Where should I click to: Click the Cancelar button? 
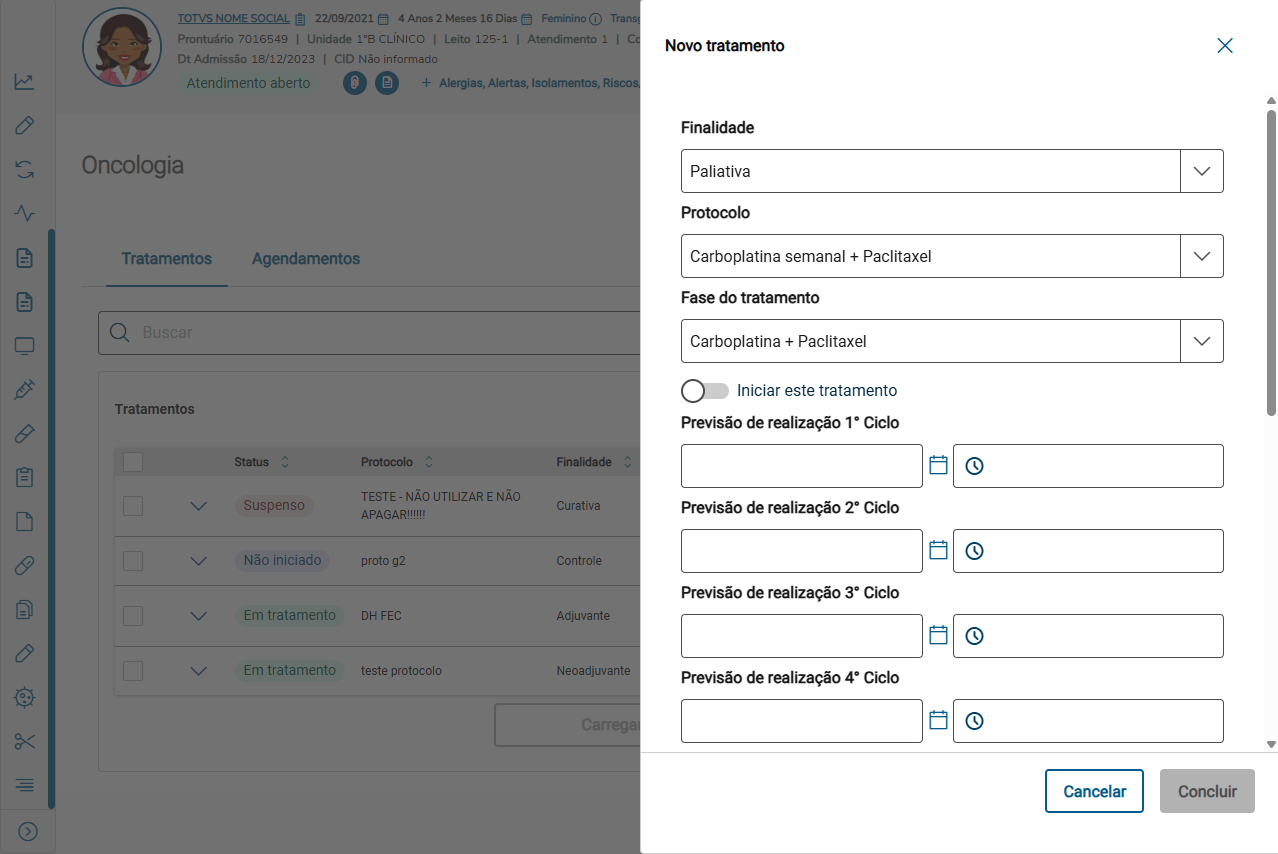click(x=1094, y=791)
